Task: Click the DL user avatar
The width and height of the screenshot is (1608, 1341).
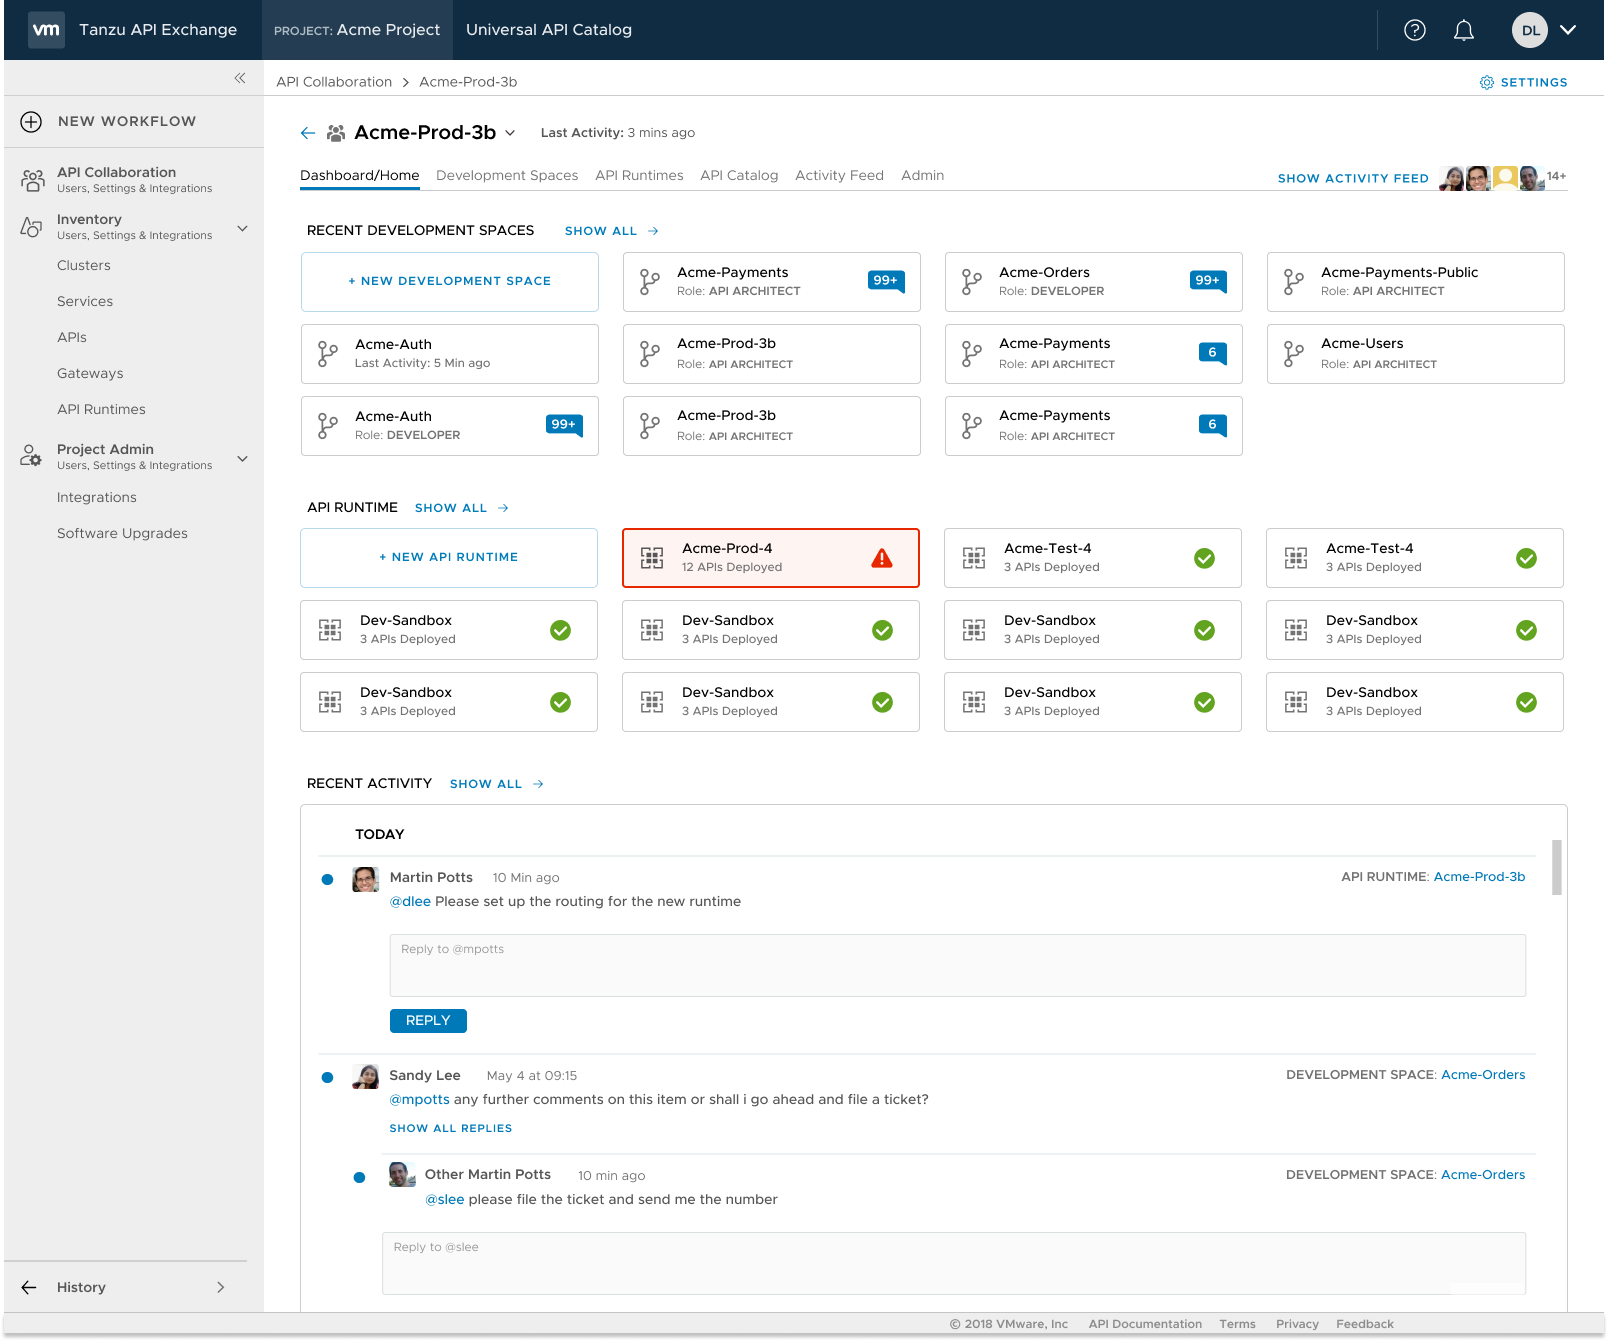Action: (x=1530, y=30)
